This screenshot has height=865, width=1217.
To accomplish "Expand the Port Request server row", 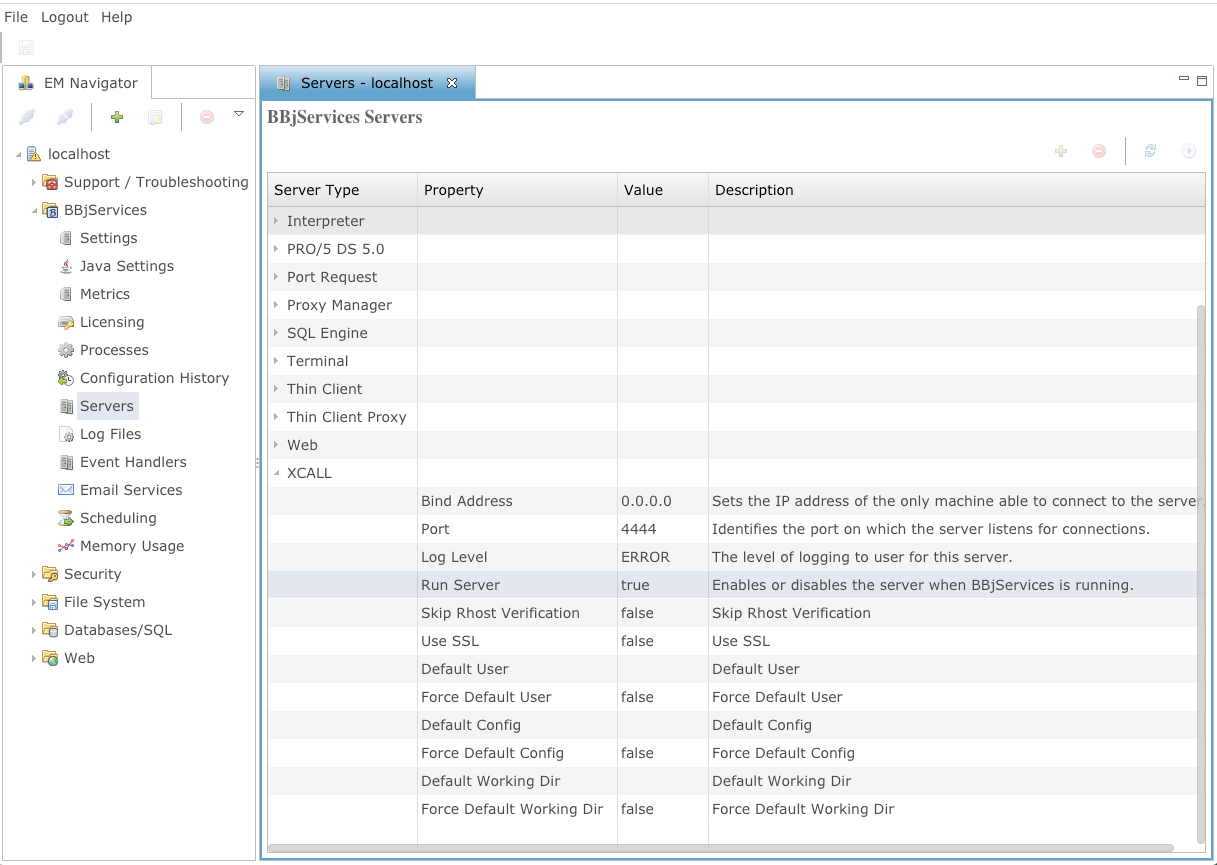I will click(277, 277).
